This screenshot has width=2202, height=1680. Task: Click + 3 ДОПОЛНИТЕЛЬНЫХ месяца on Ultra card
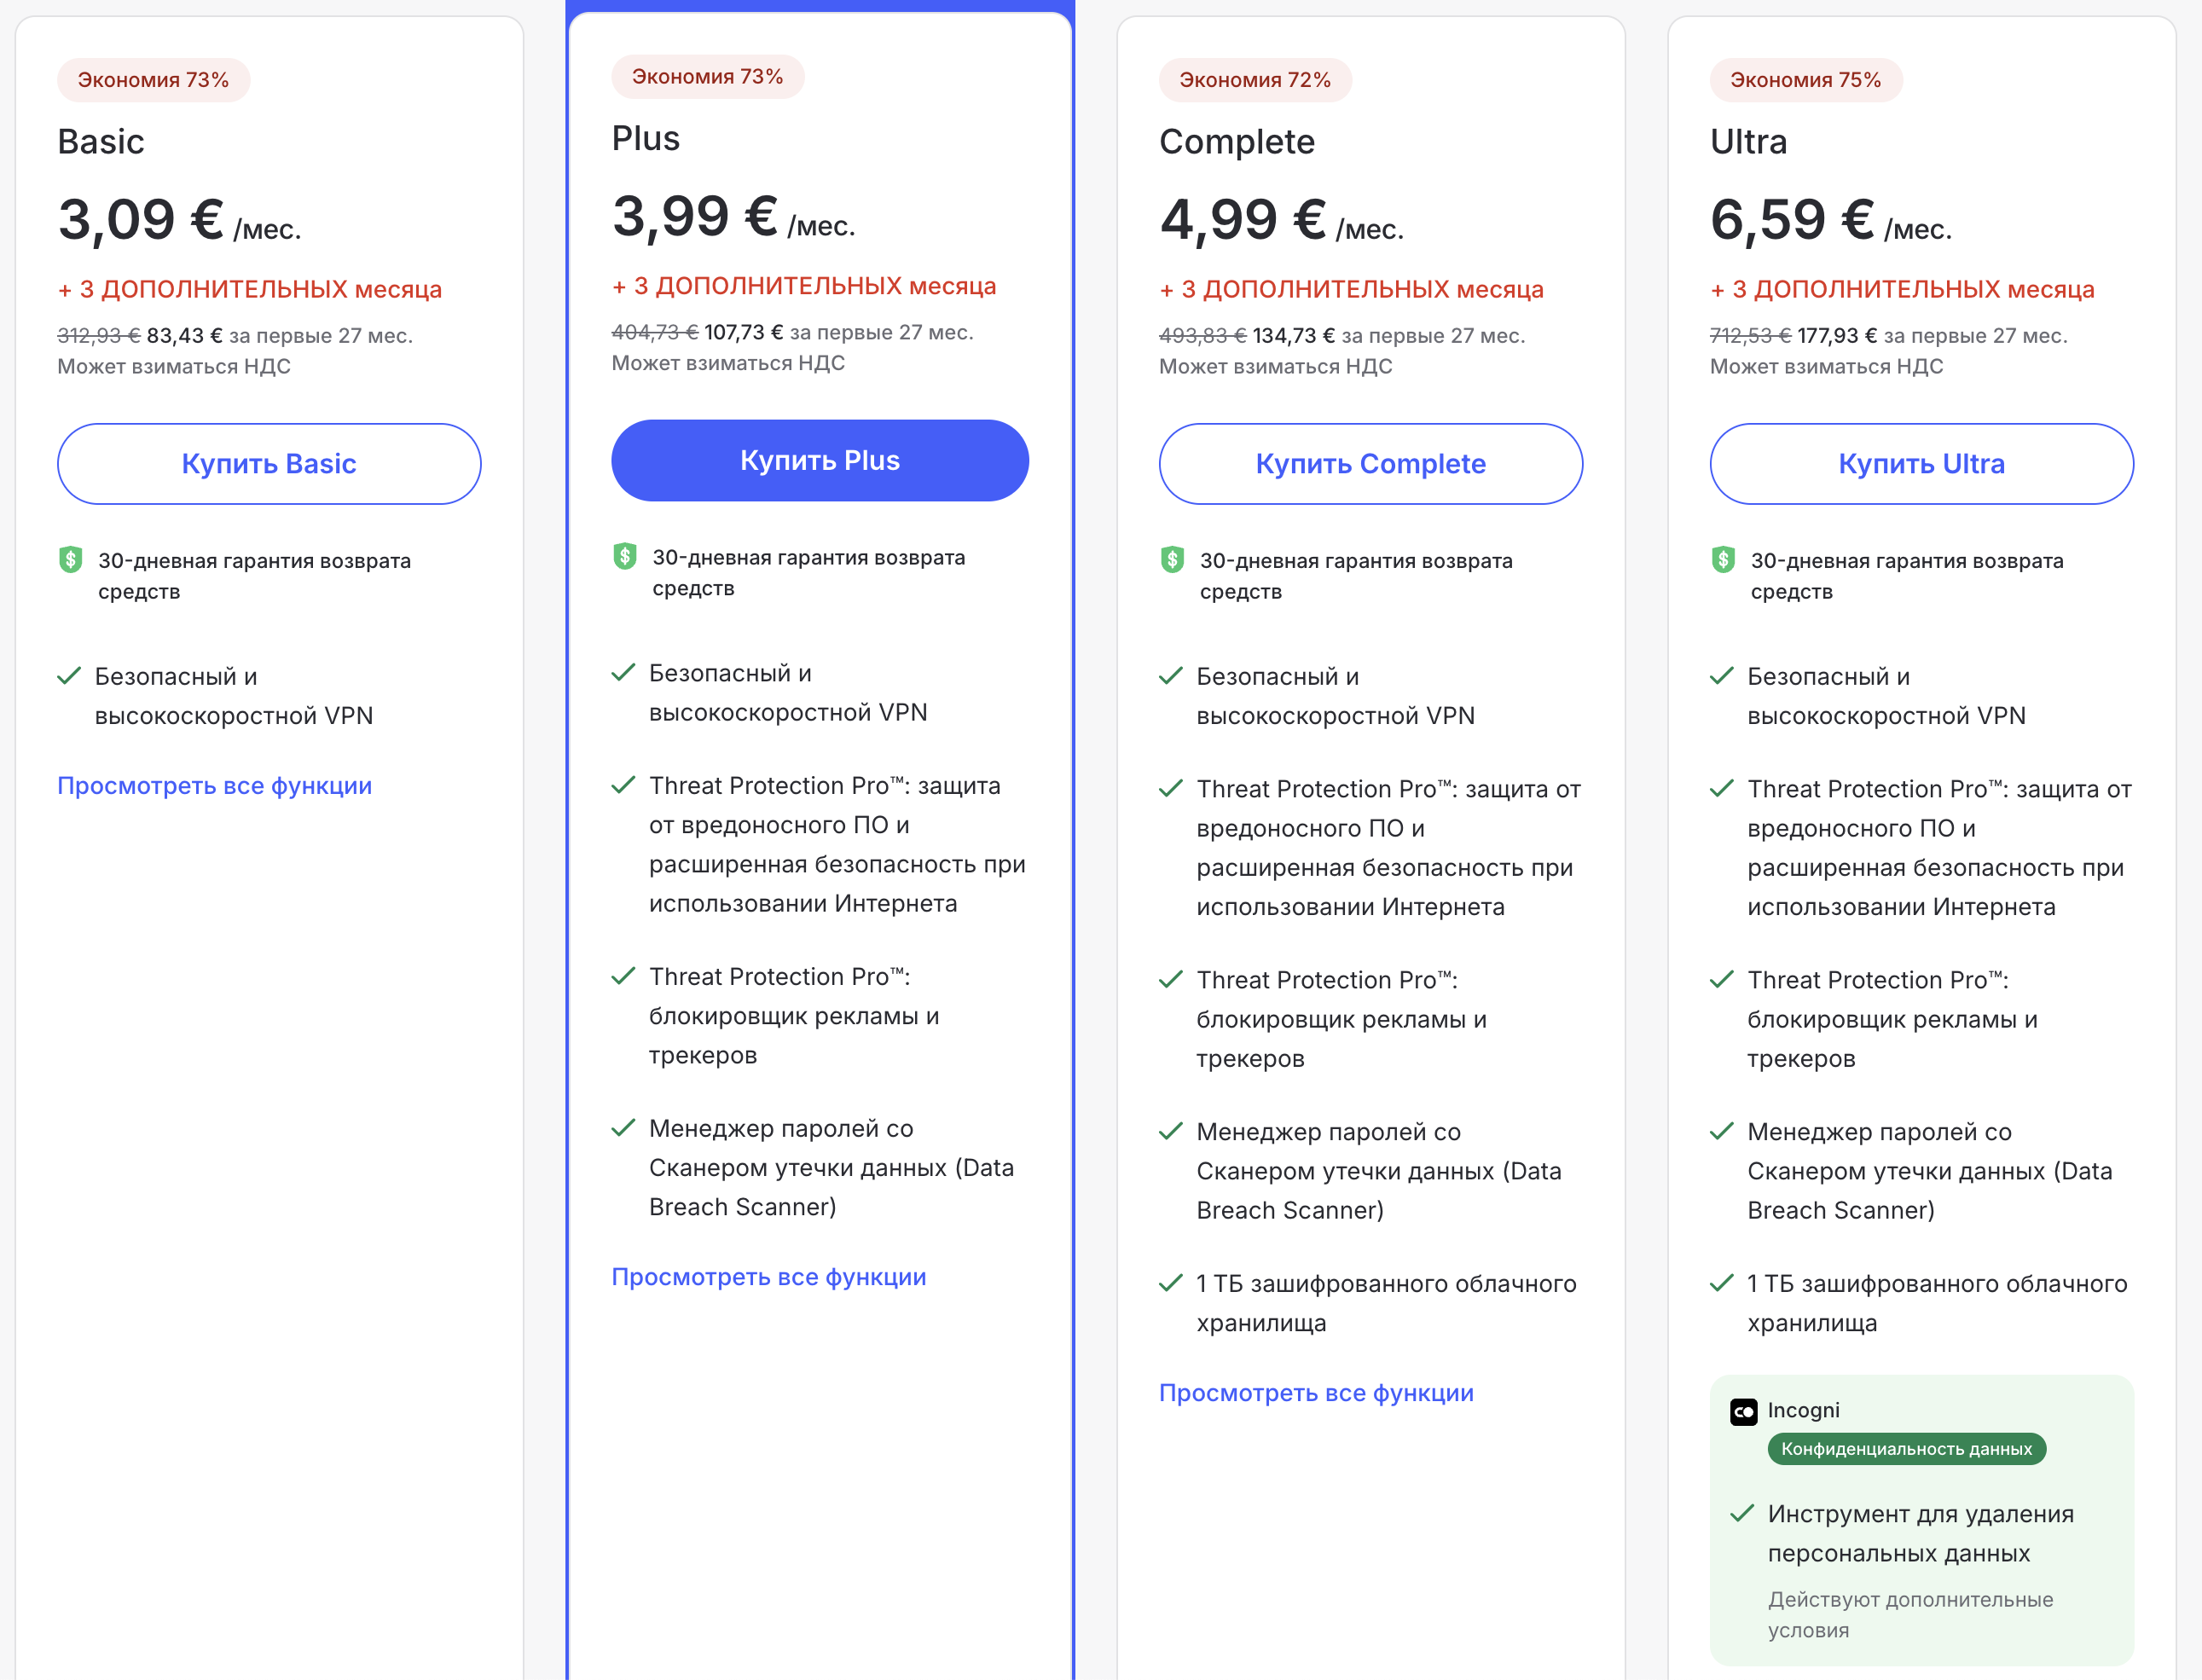tap(1903, 290)
